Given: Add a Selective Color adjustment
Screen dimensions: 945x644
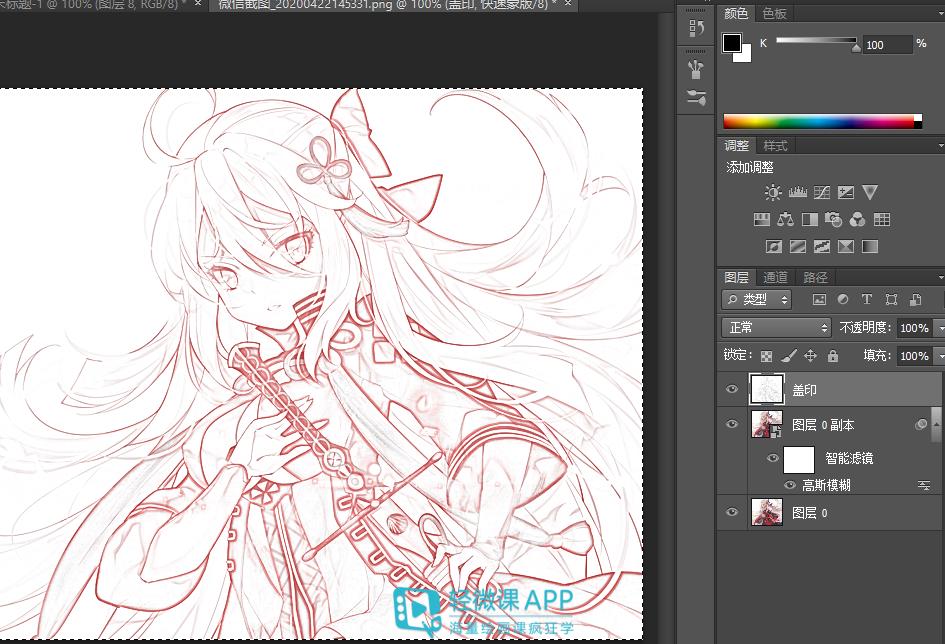Looking at the screenshot, I should pyautogui.click(x=846, y=246).
